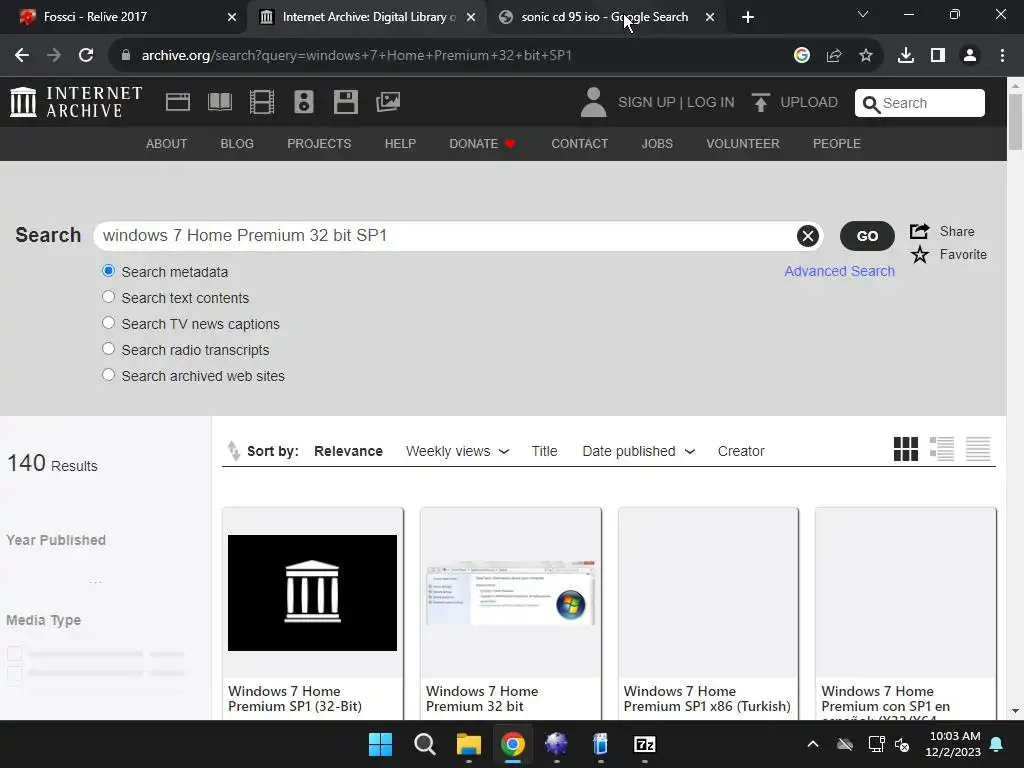Viewport: 1024px width, 768px height.
Task: Clear the search query with X
Action: [x=807, y=236]
